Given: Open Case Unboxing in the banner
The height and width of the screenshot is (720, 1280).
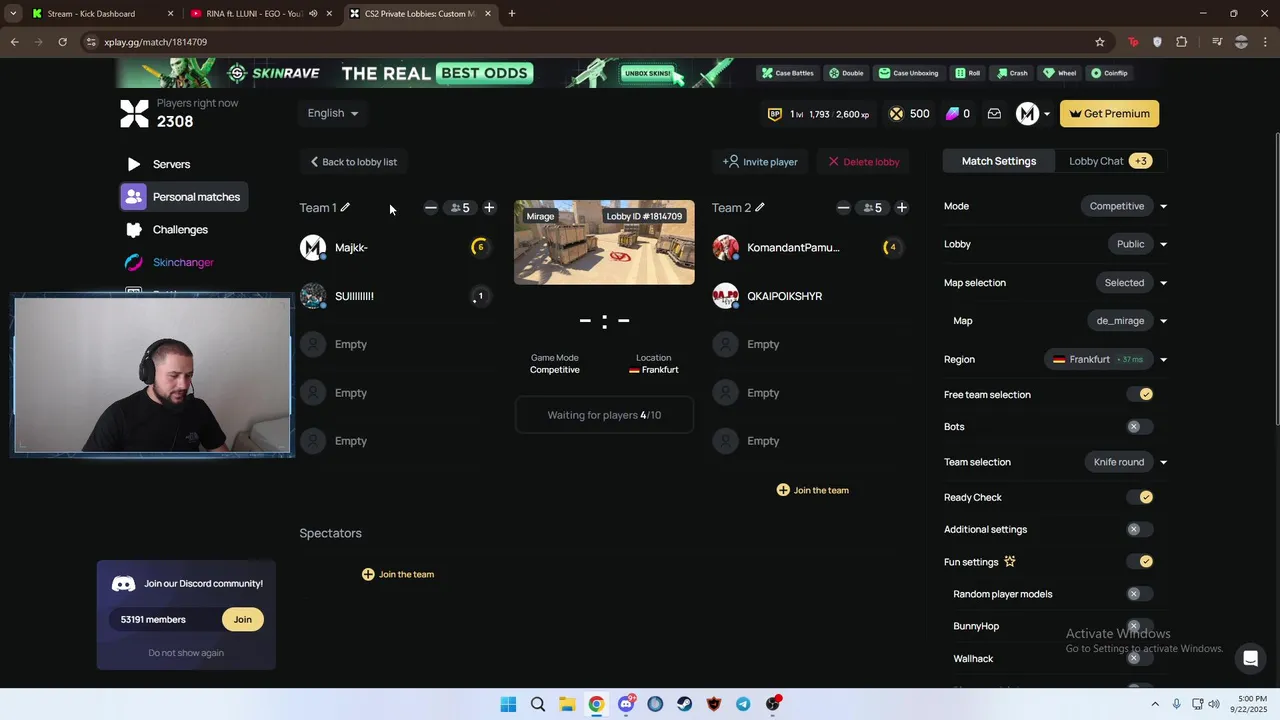Looking at the screenshot, I should 909,73.
